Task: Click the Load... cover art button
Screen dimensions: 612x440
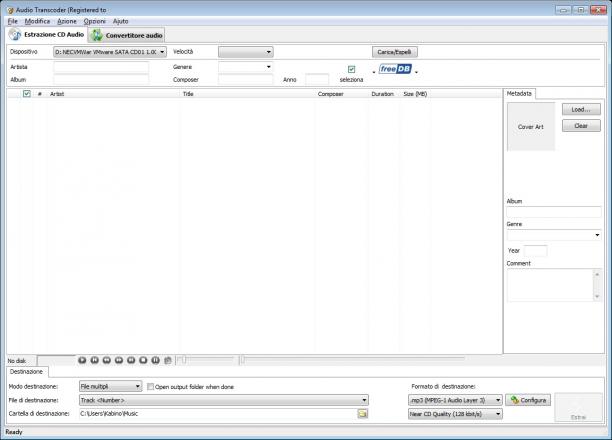Action: pyautogui.click(x=581, y=110)
